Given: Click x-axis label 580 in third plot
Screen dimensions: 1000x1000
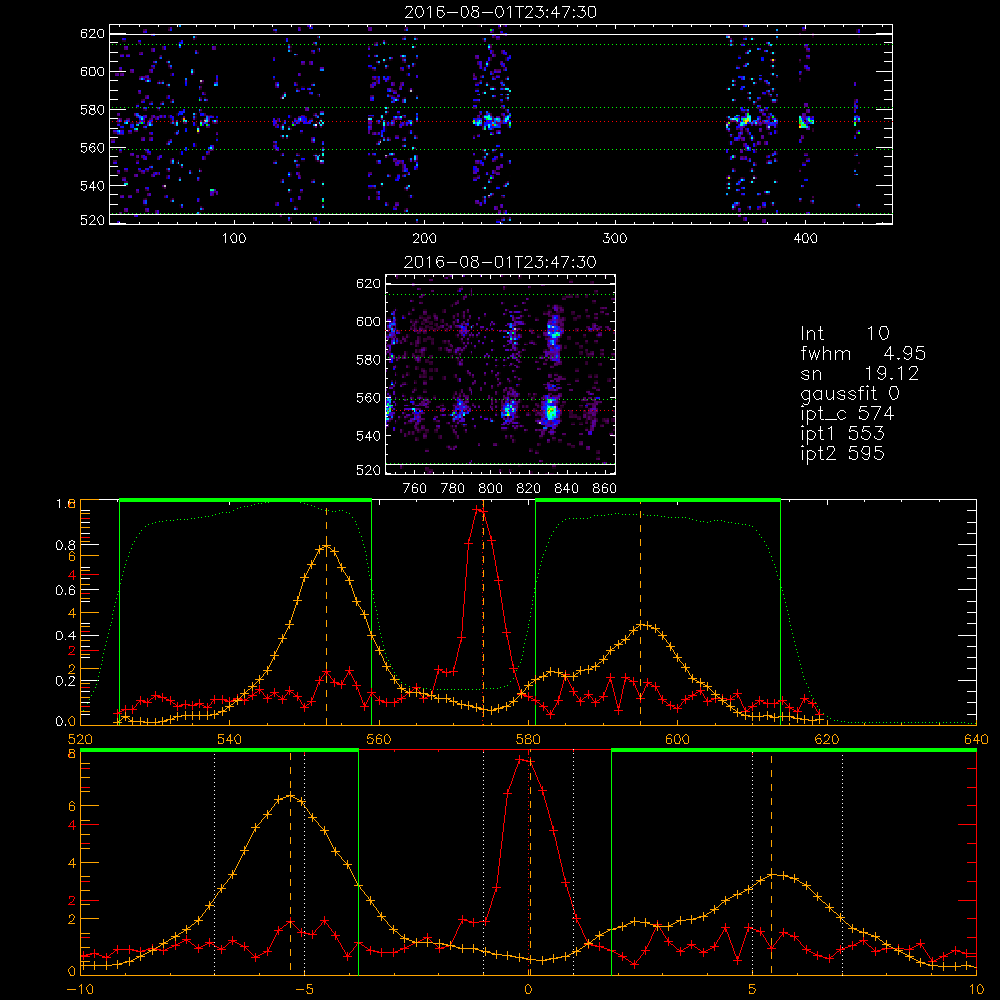Looking at the screenshot, I should pos(527,739).
